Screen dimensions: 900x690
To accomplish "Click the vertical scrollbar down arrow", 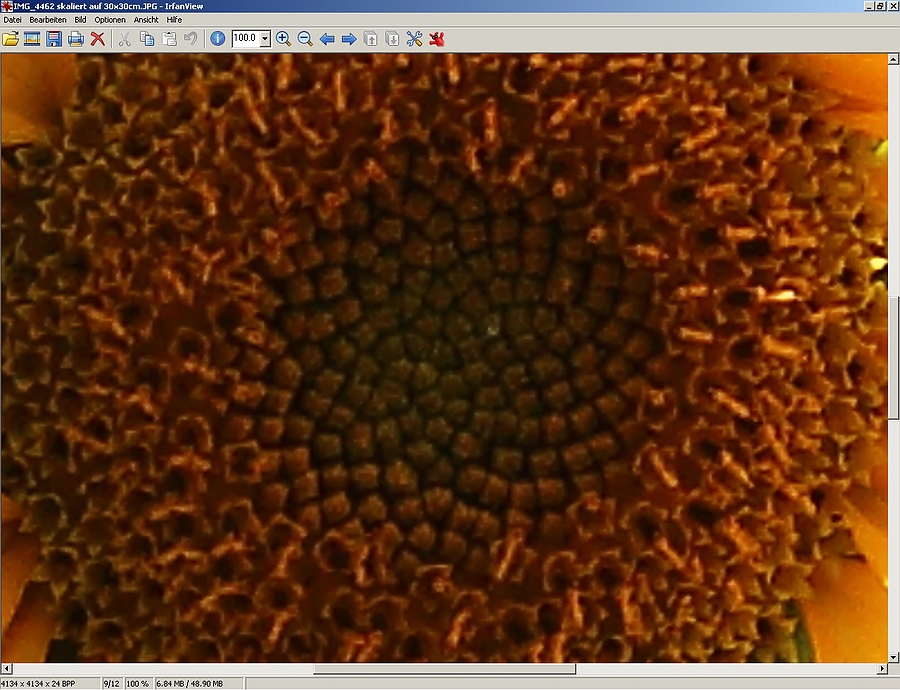I will [x=893, y=657].
